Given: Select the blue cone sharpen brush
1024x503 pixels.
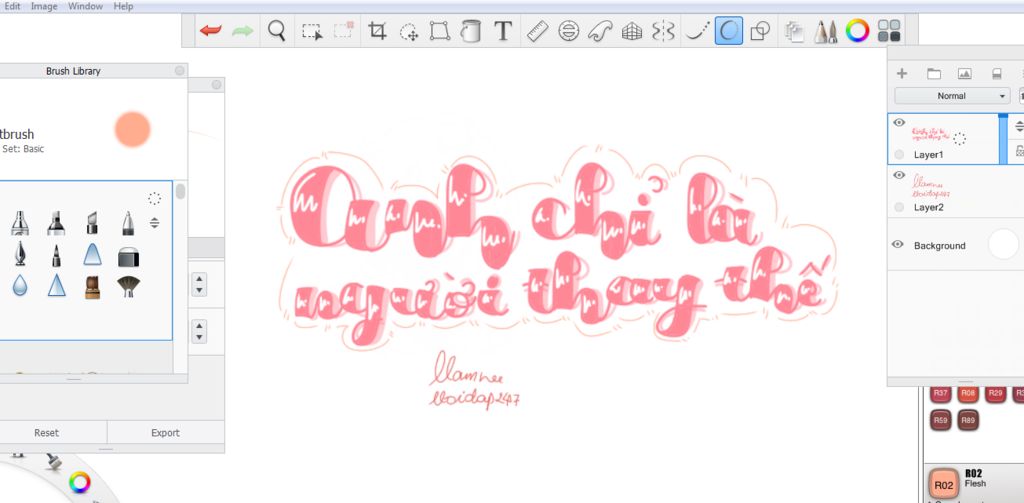Looking at the screenshot, I should pyautogui.click(x=57, y=285).
